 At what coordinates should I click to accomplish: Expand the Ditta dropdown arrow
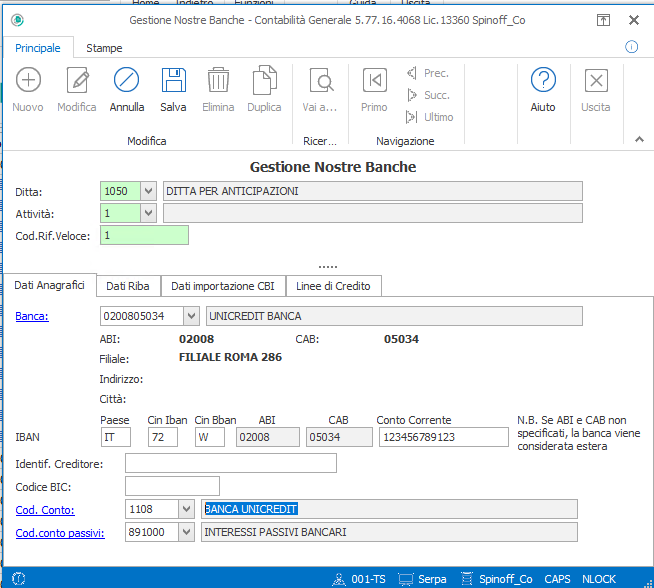click(x=148, y=191)
